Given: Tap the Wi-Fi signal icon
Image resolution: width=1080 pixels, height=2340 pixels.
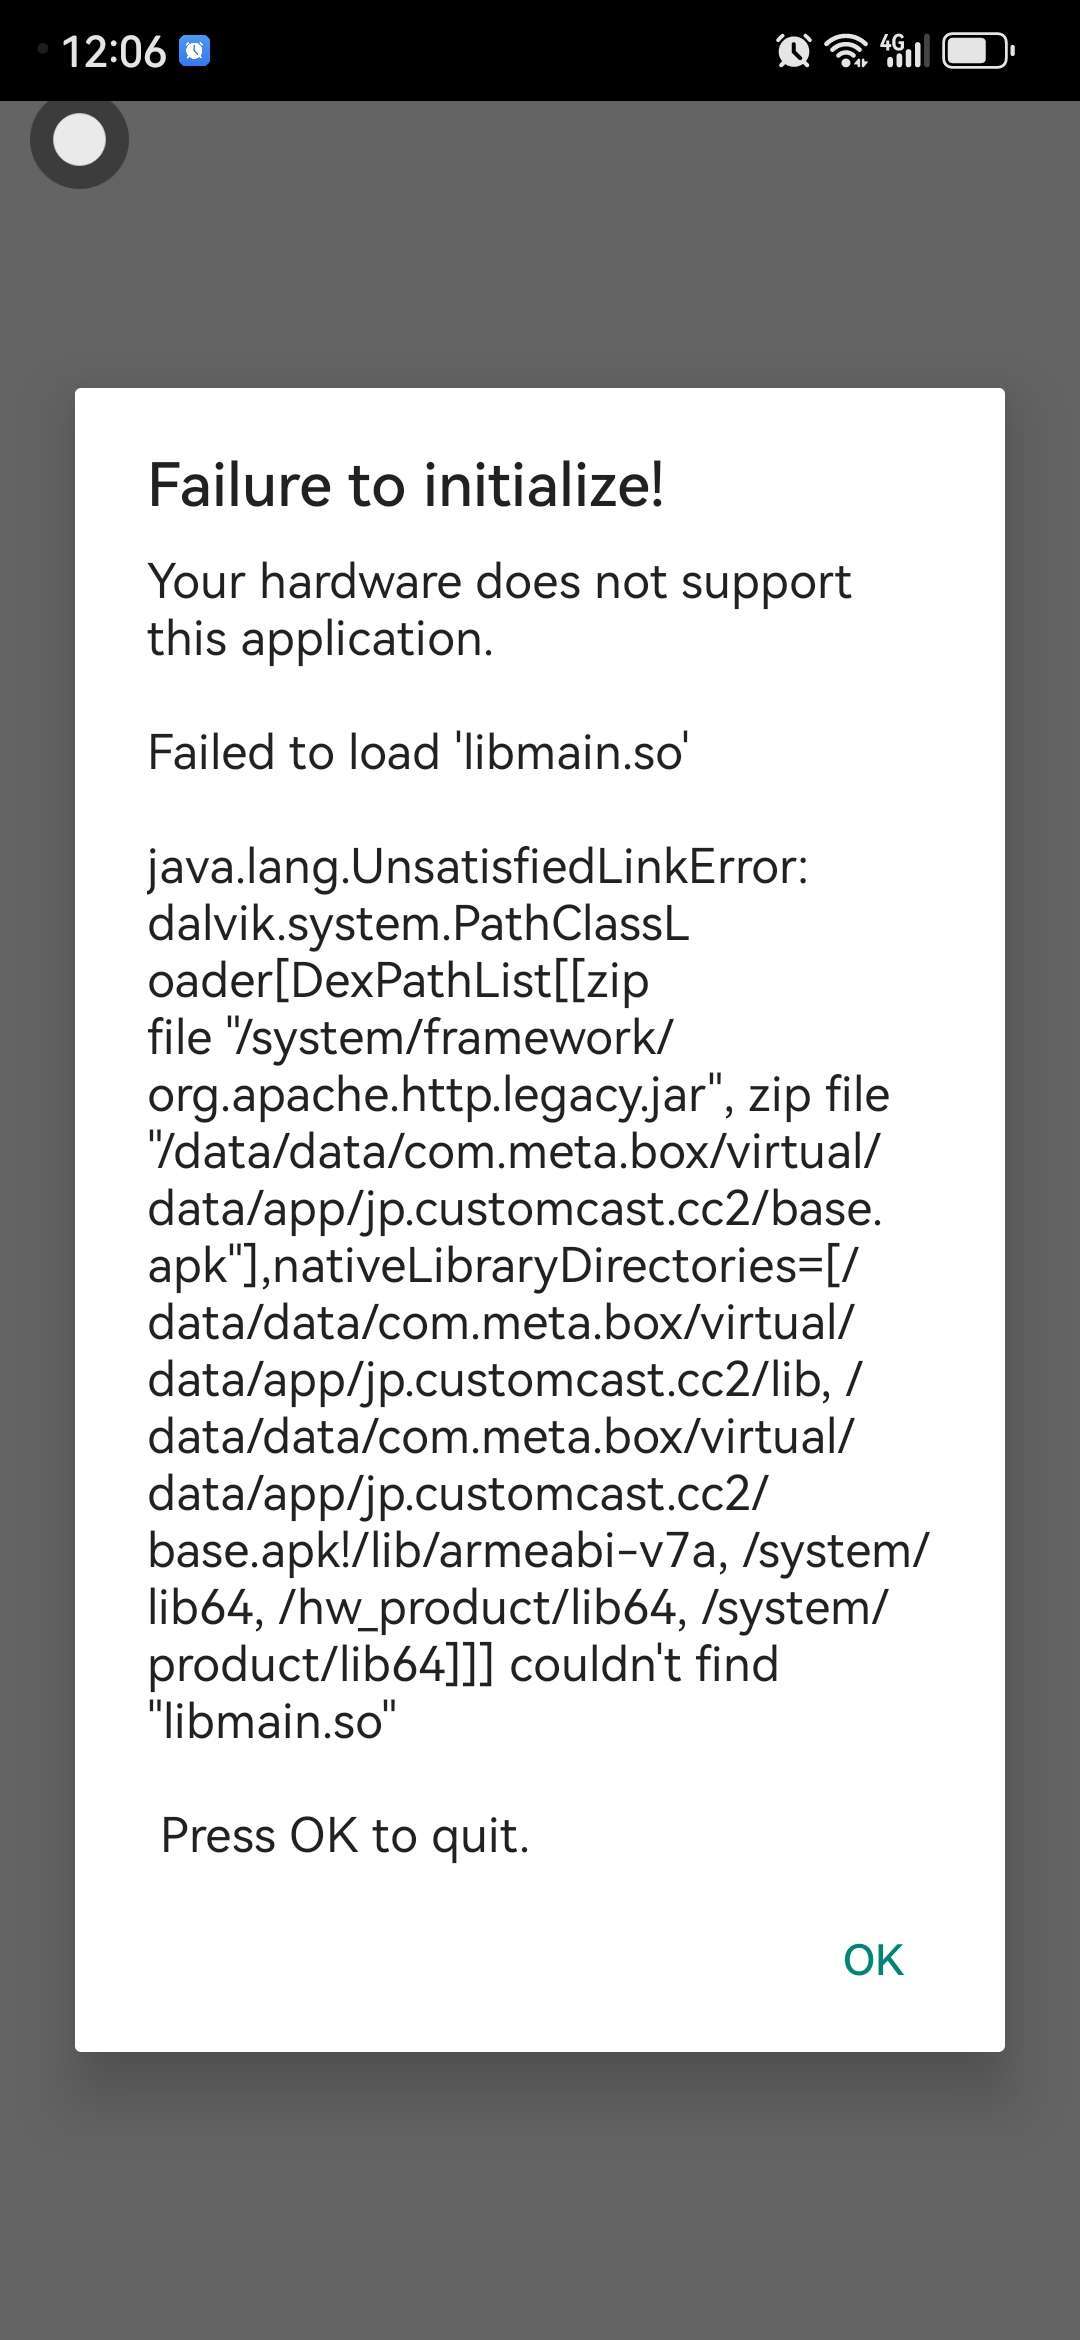Looking at the screenshot, I should click(x=847, y=50).
